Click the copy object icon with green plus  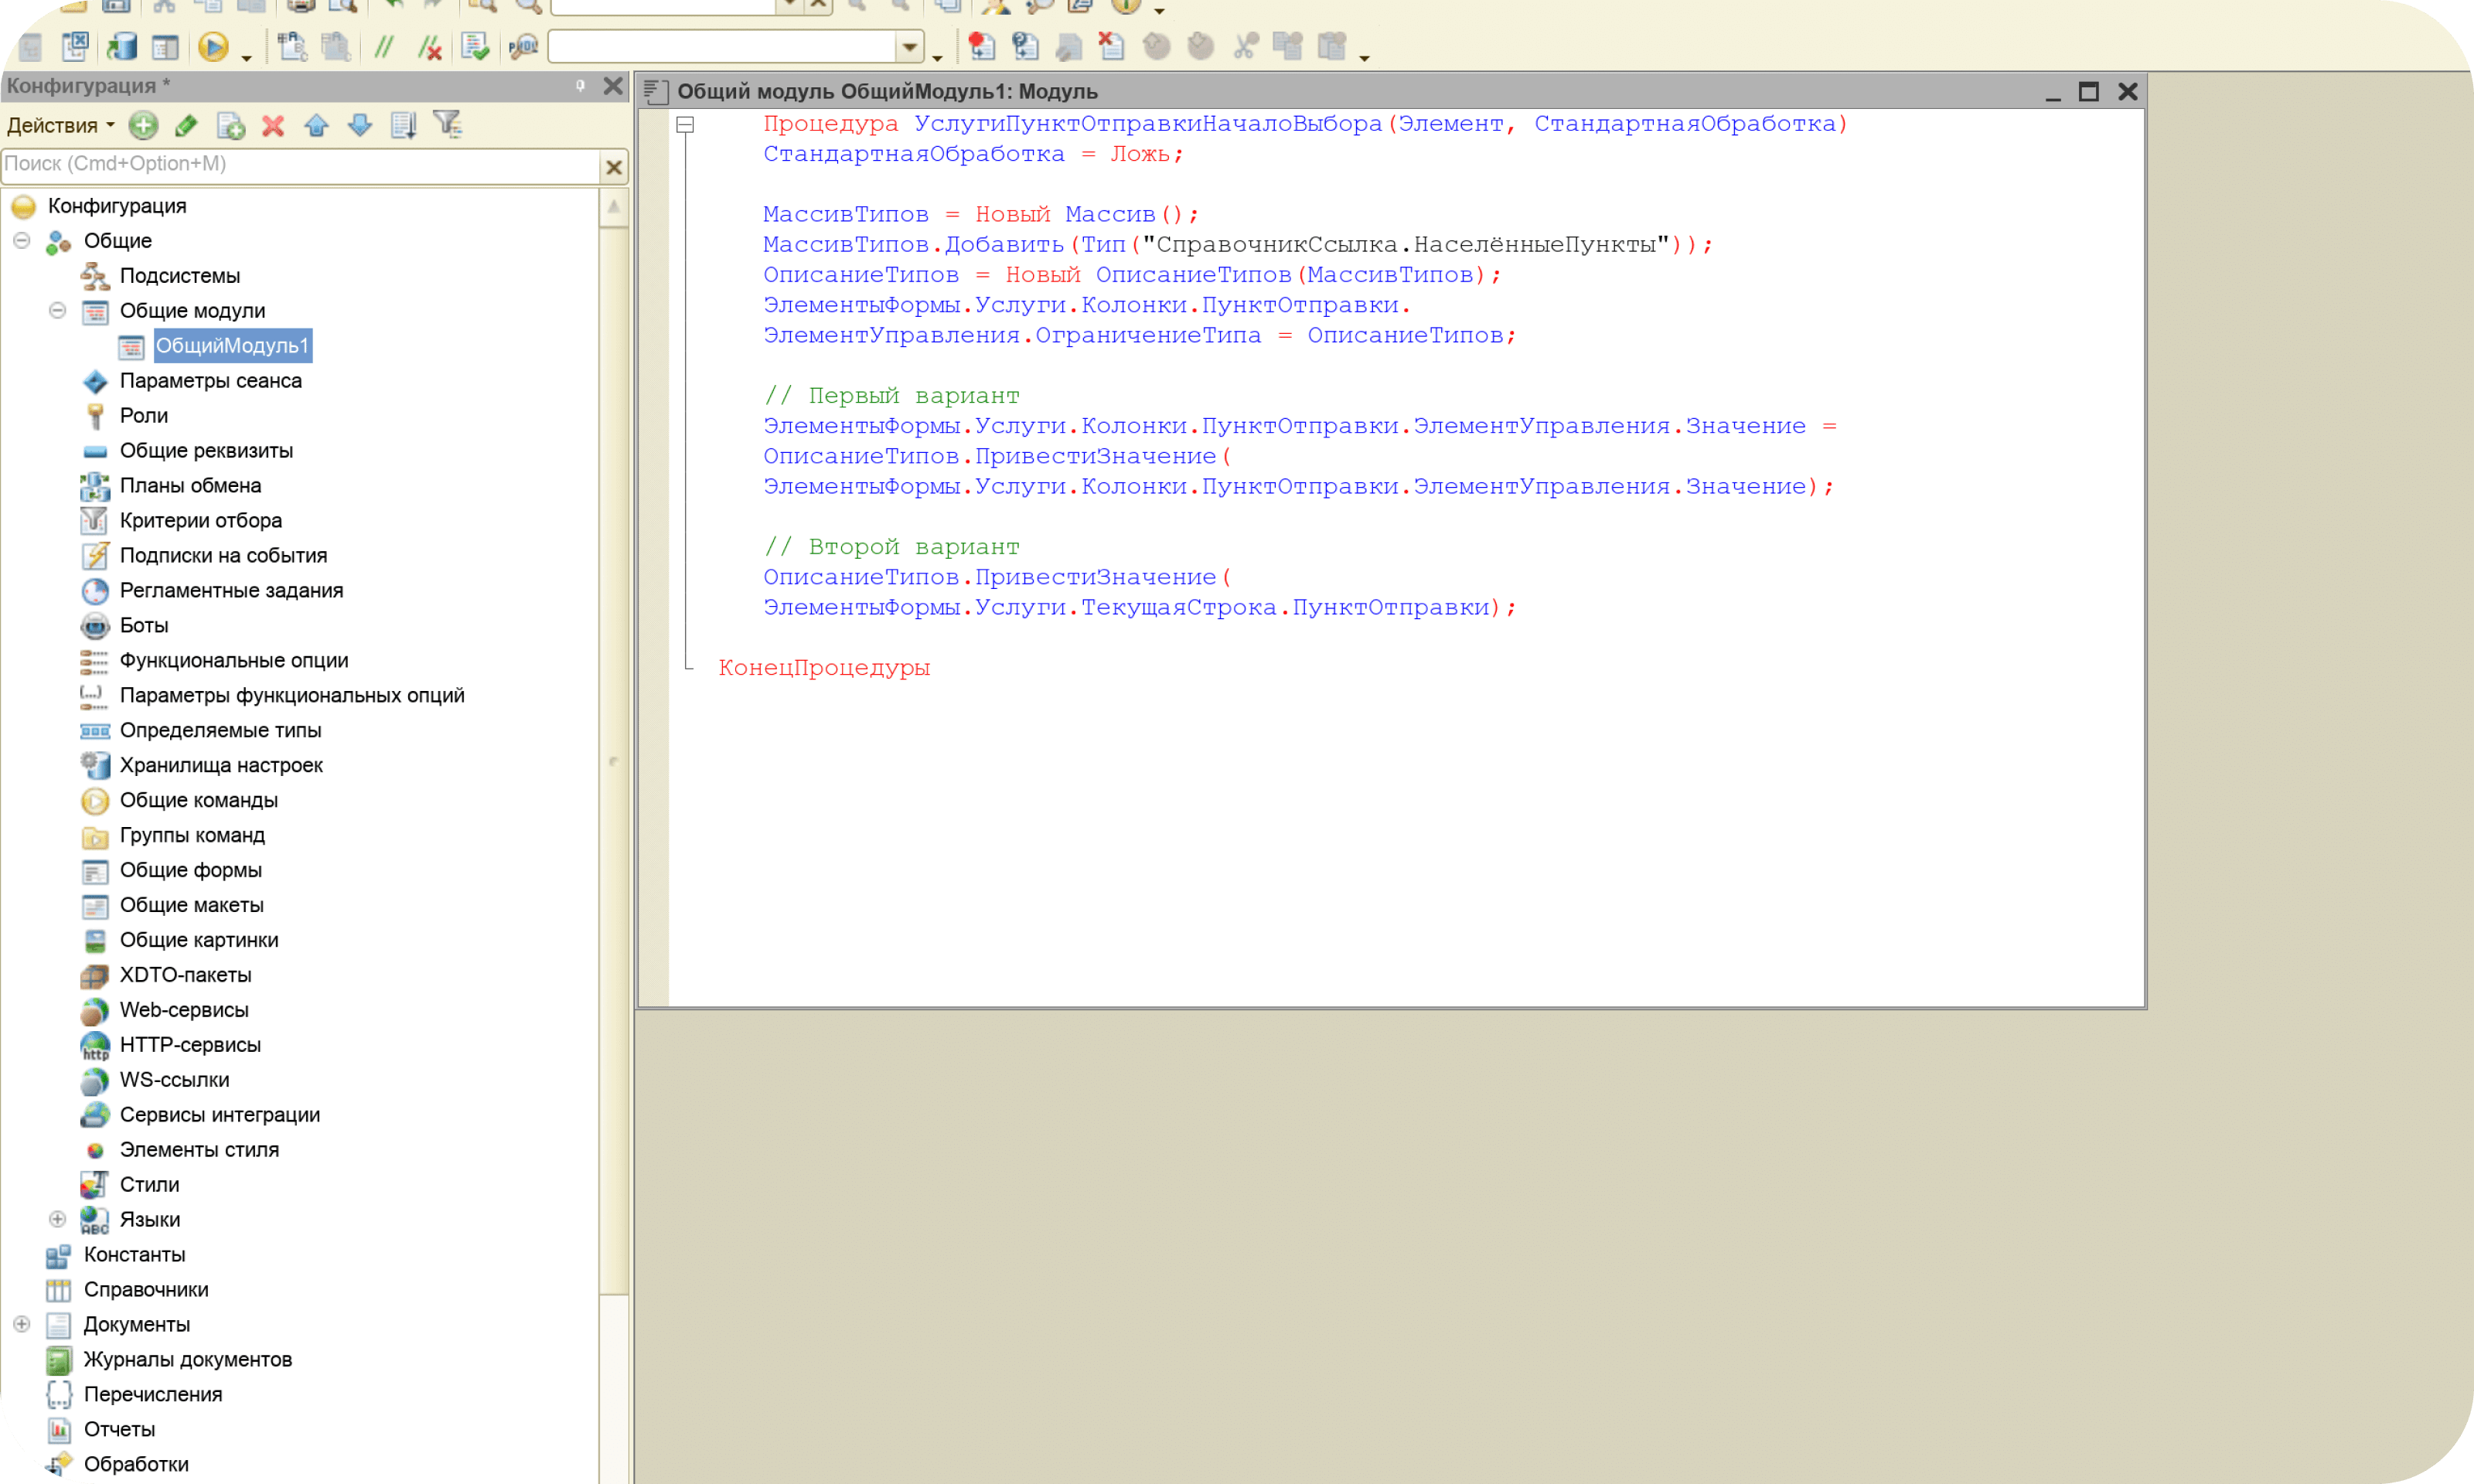[x=230, y=125]
